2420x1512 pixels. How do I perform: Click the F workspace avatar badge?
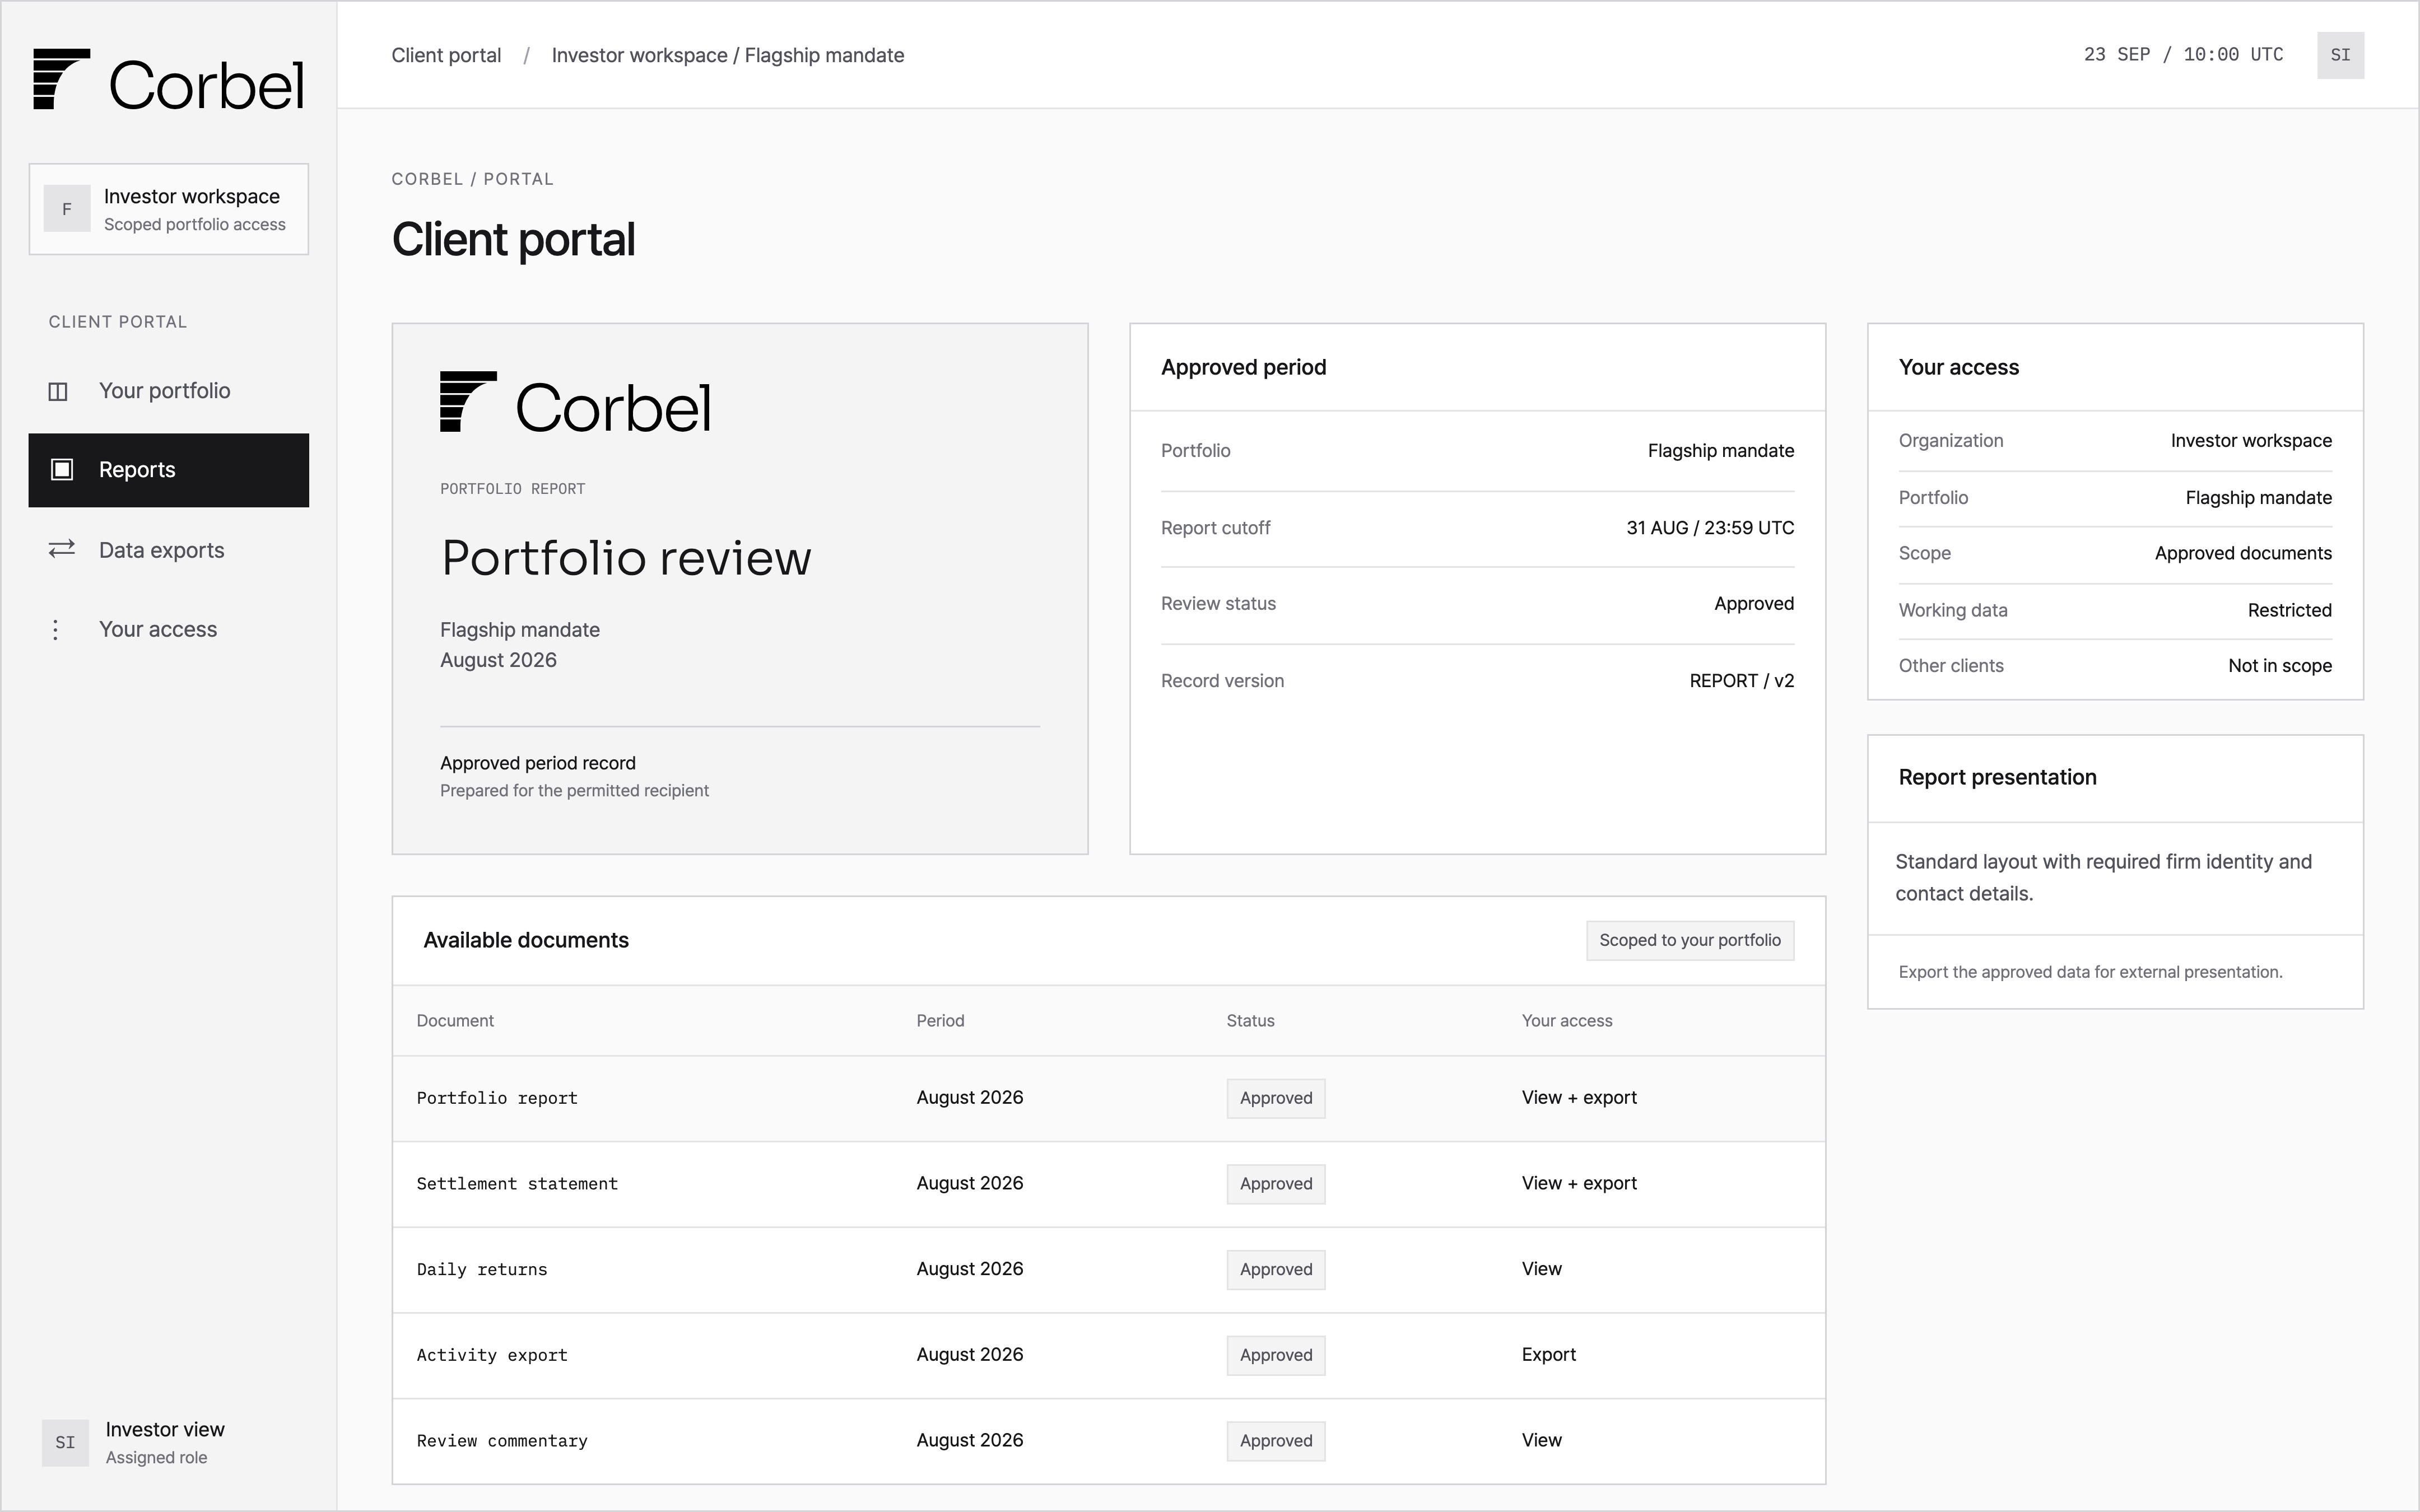67,209
